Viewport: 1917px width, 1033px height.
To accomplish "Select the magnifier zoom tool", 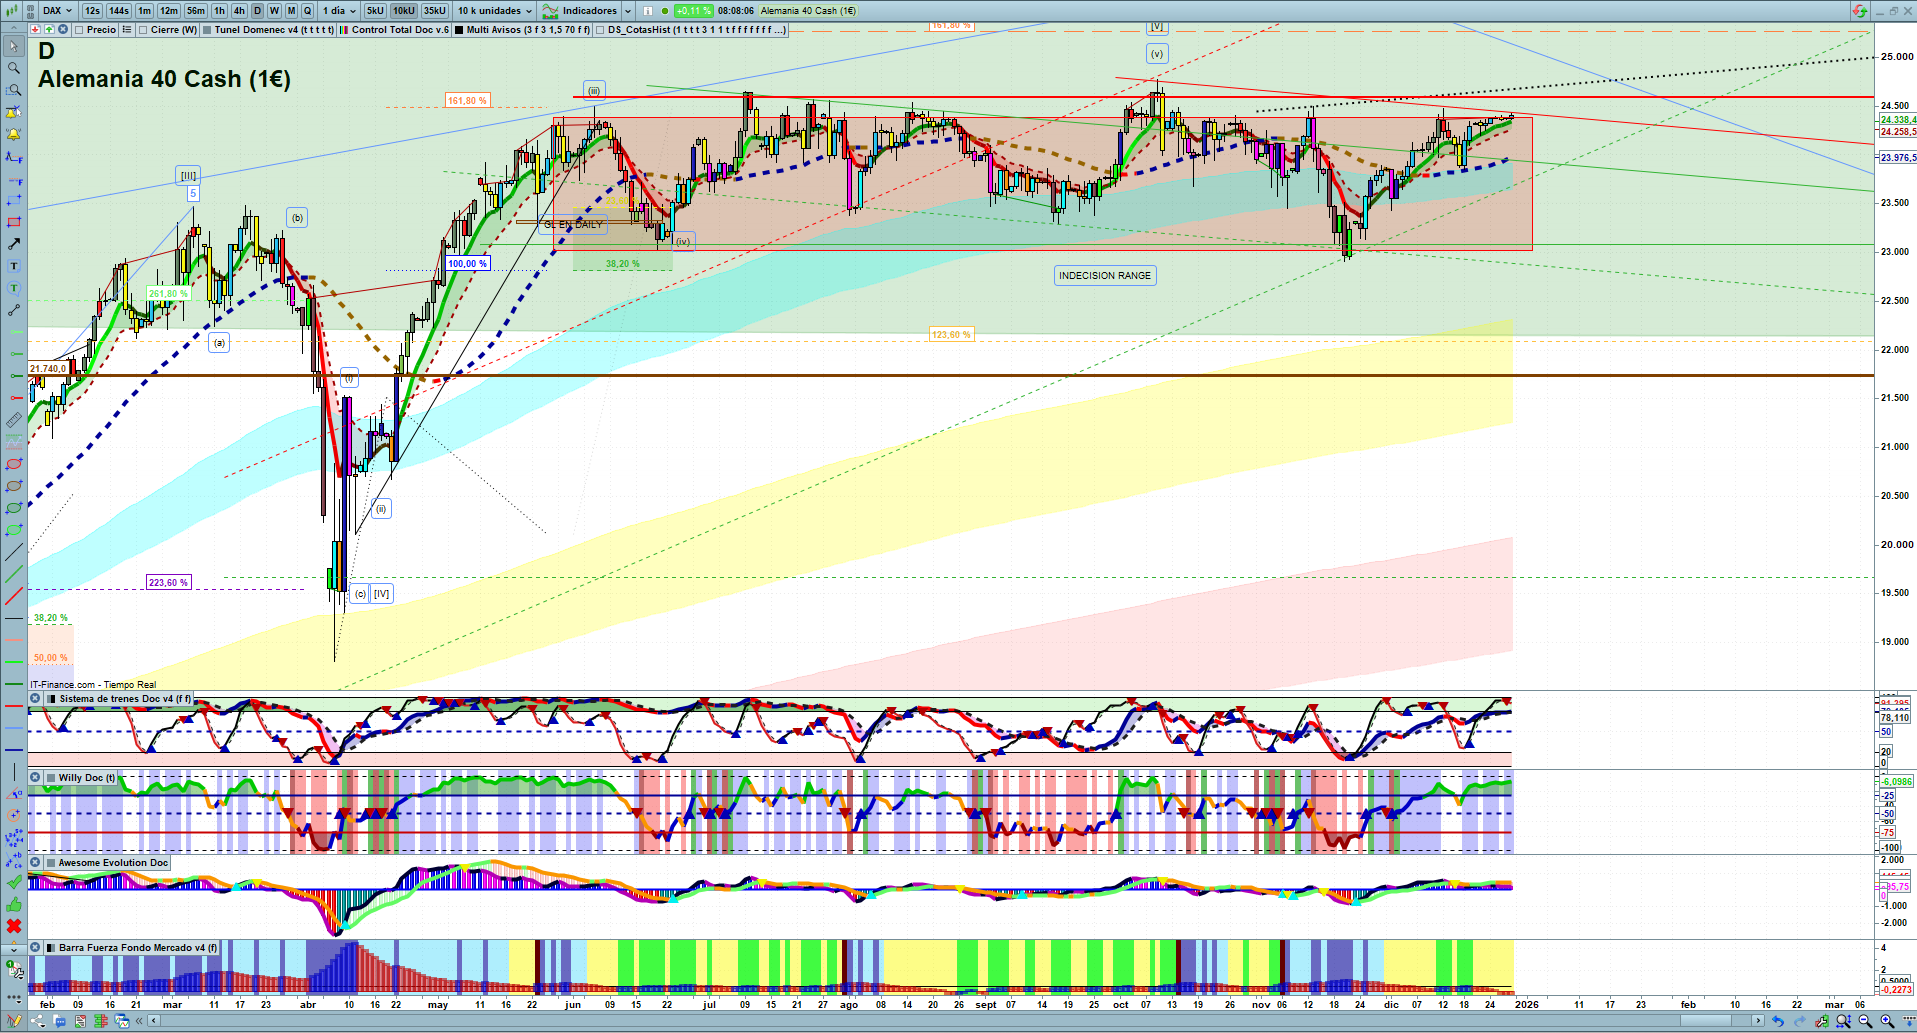I will [14, 68].
